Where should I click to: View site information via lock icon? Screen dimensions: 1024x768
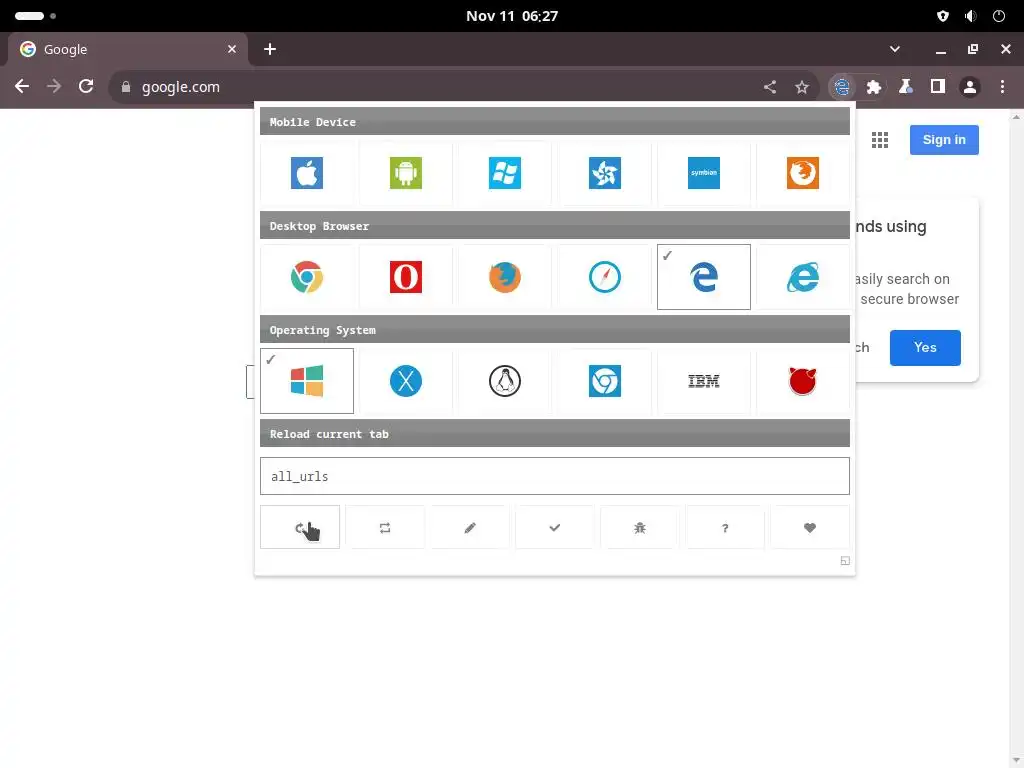(x=126, y=87)
